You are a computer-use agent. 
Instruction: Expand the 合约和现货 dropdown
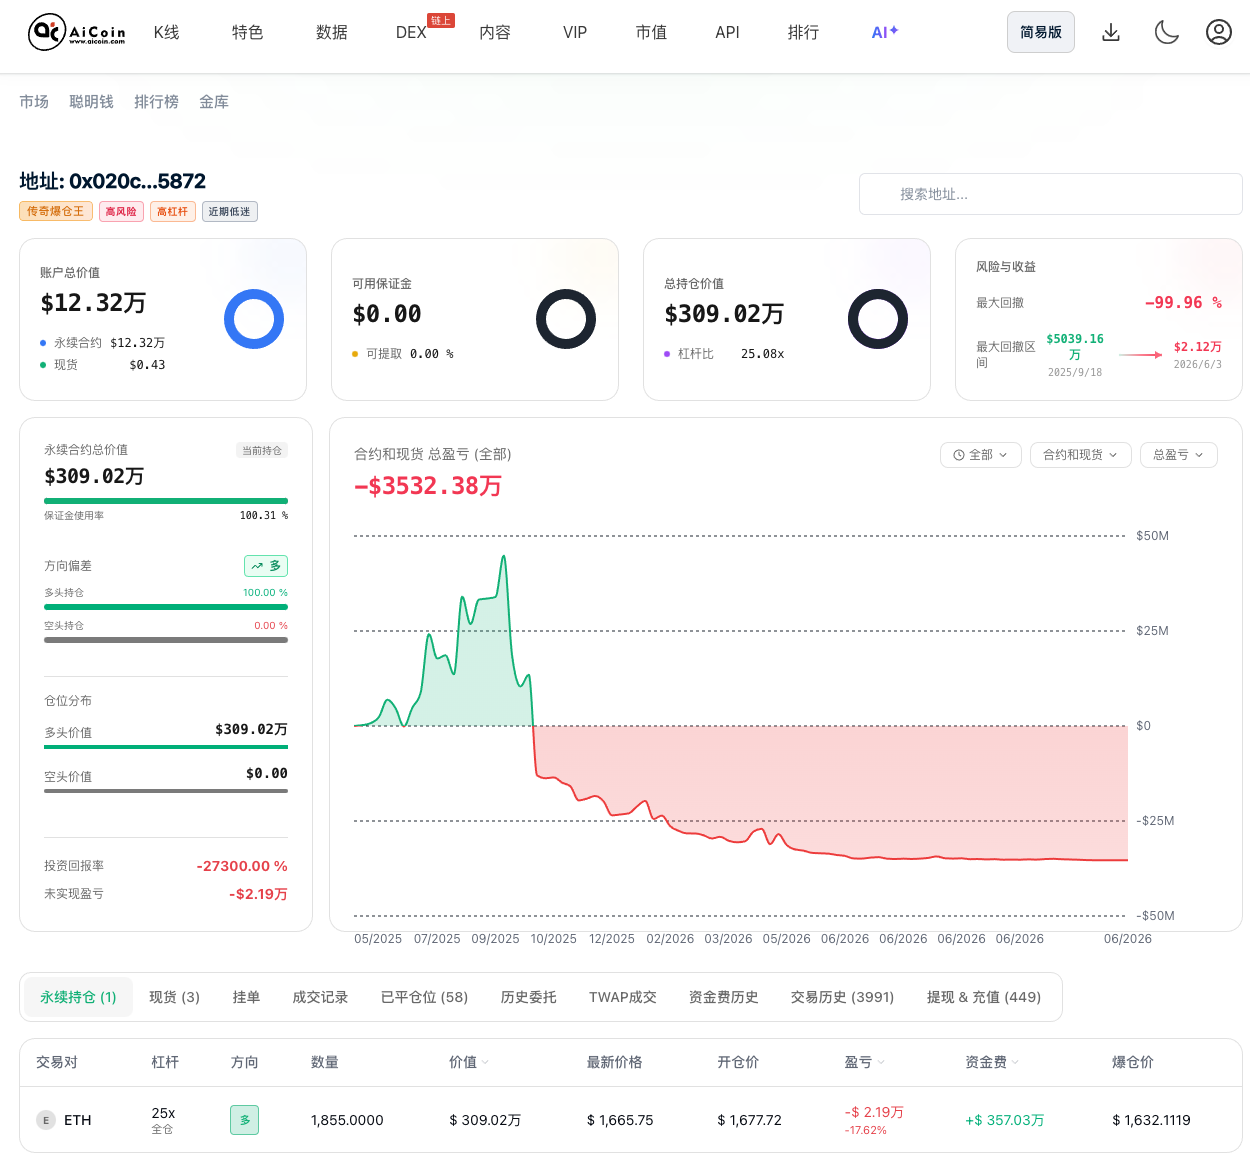click(1081, 455)
